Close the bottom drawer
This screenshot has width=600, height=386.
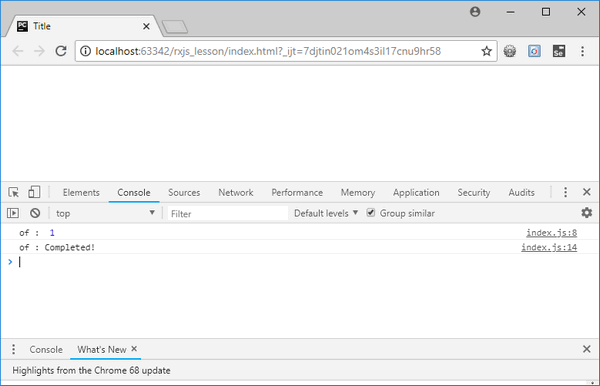coord(587,349)
